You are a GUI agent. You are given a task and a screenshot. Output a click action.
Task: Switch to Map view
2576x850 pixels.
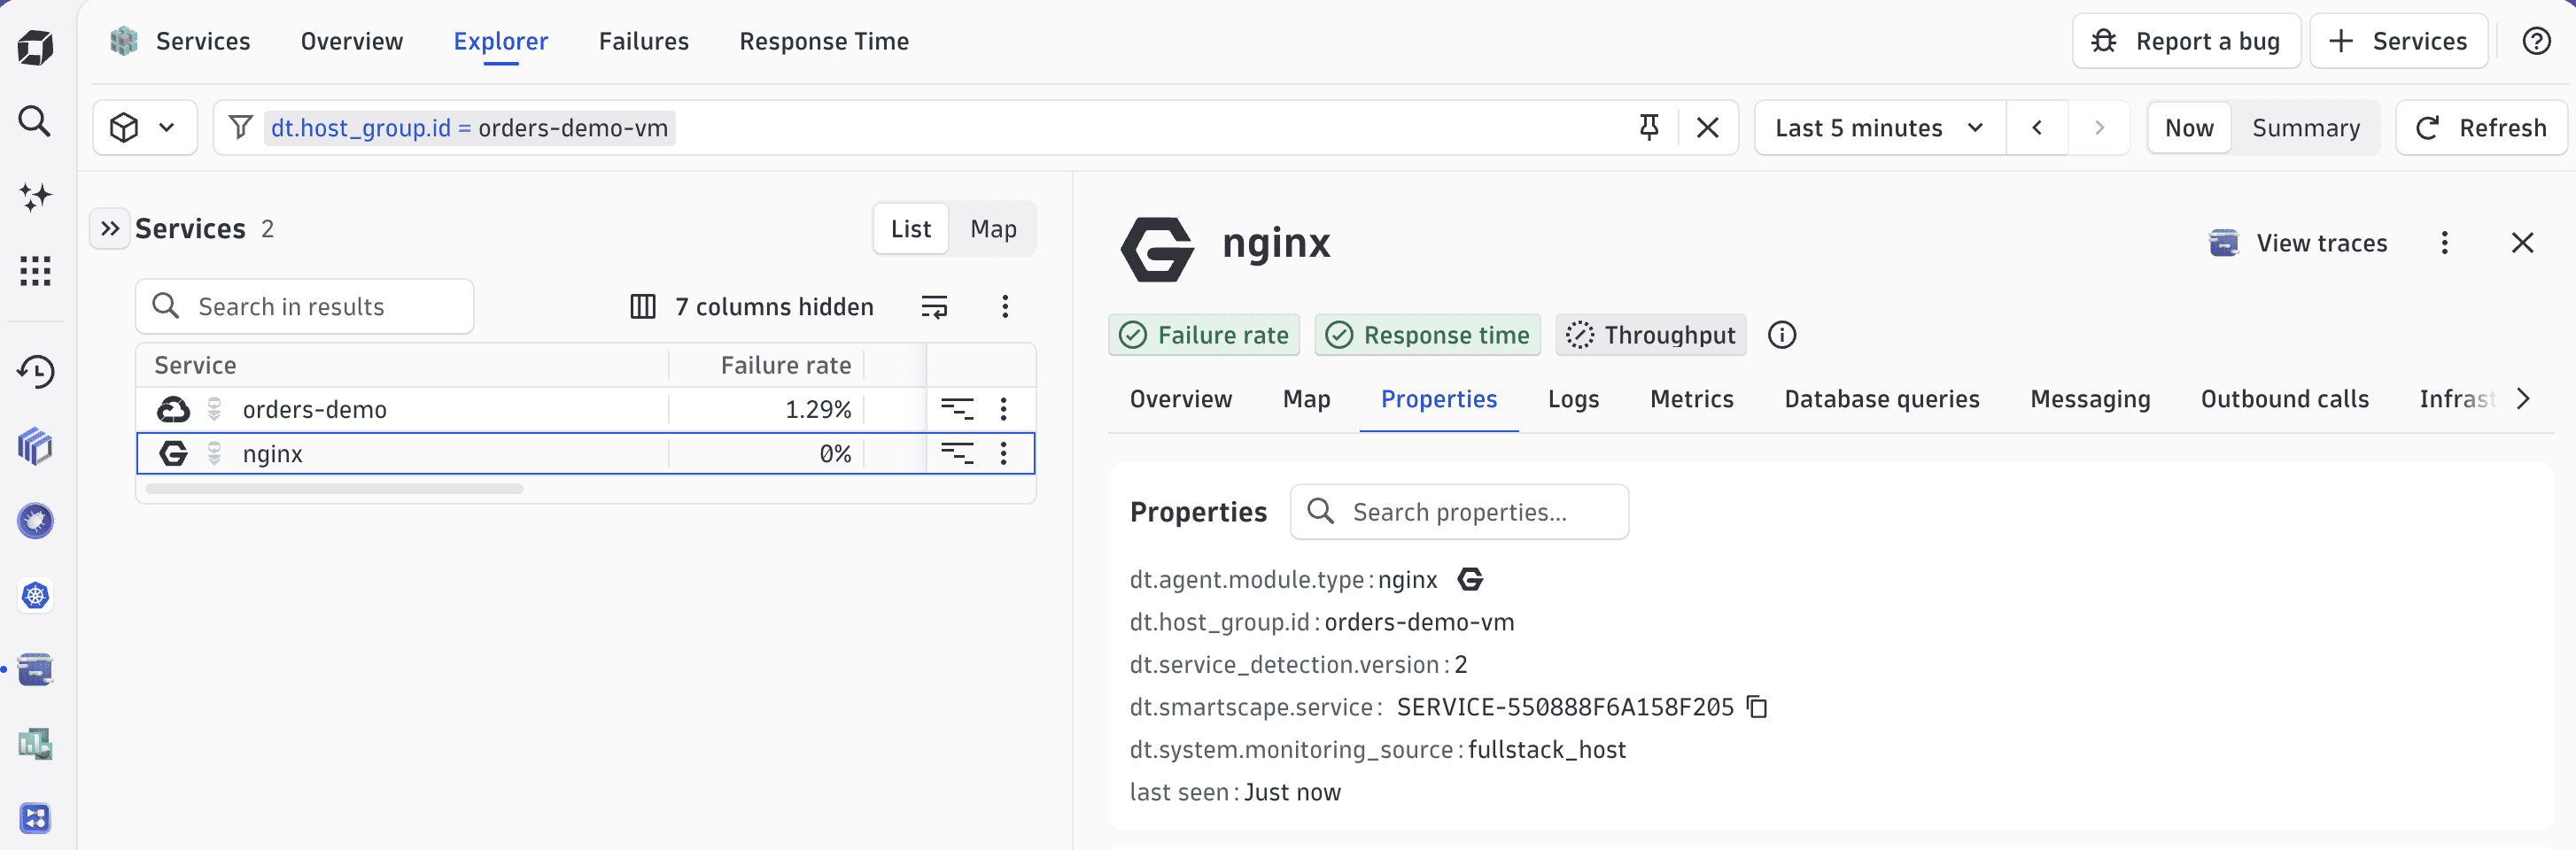coord(993,229)
